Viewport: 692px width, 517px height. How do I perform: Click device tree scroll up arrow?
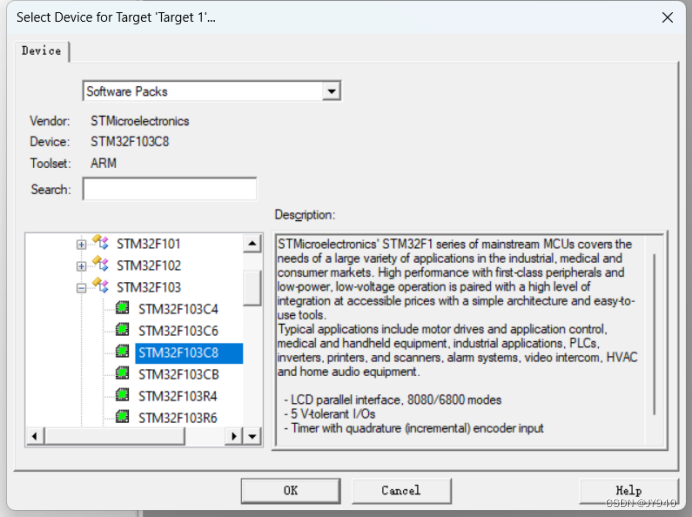252,243
